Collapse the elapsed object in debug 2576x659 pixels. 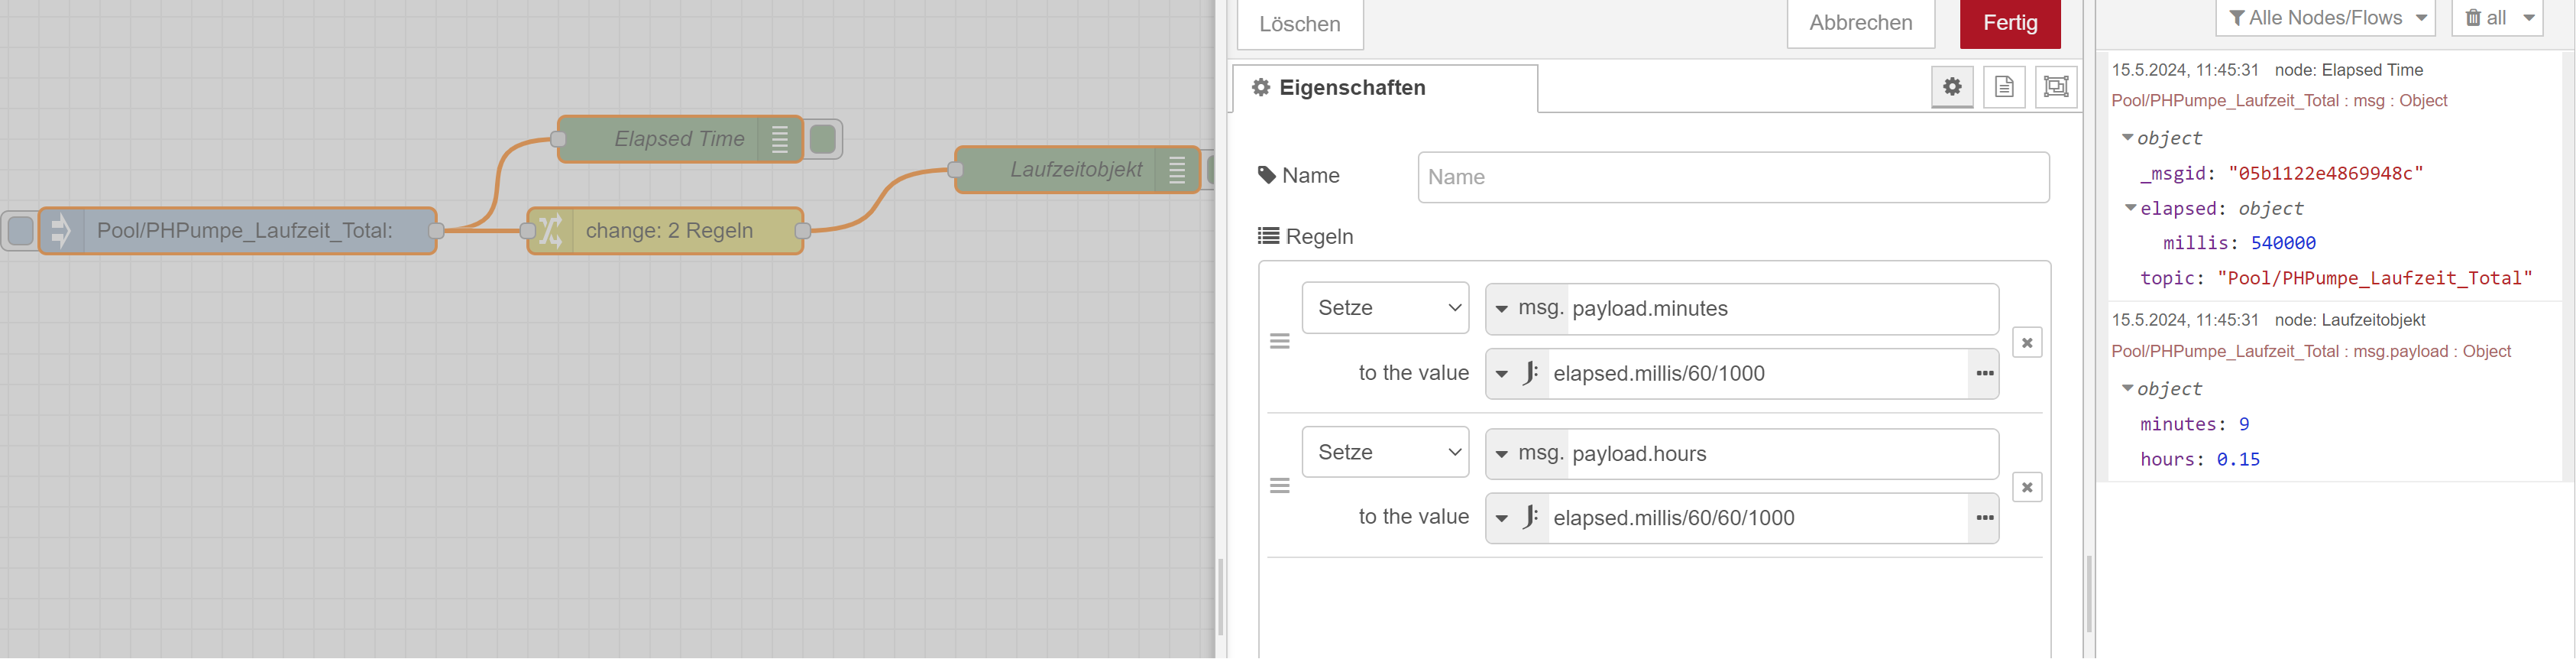click(2131, 208)
